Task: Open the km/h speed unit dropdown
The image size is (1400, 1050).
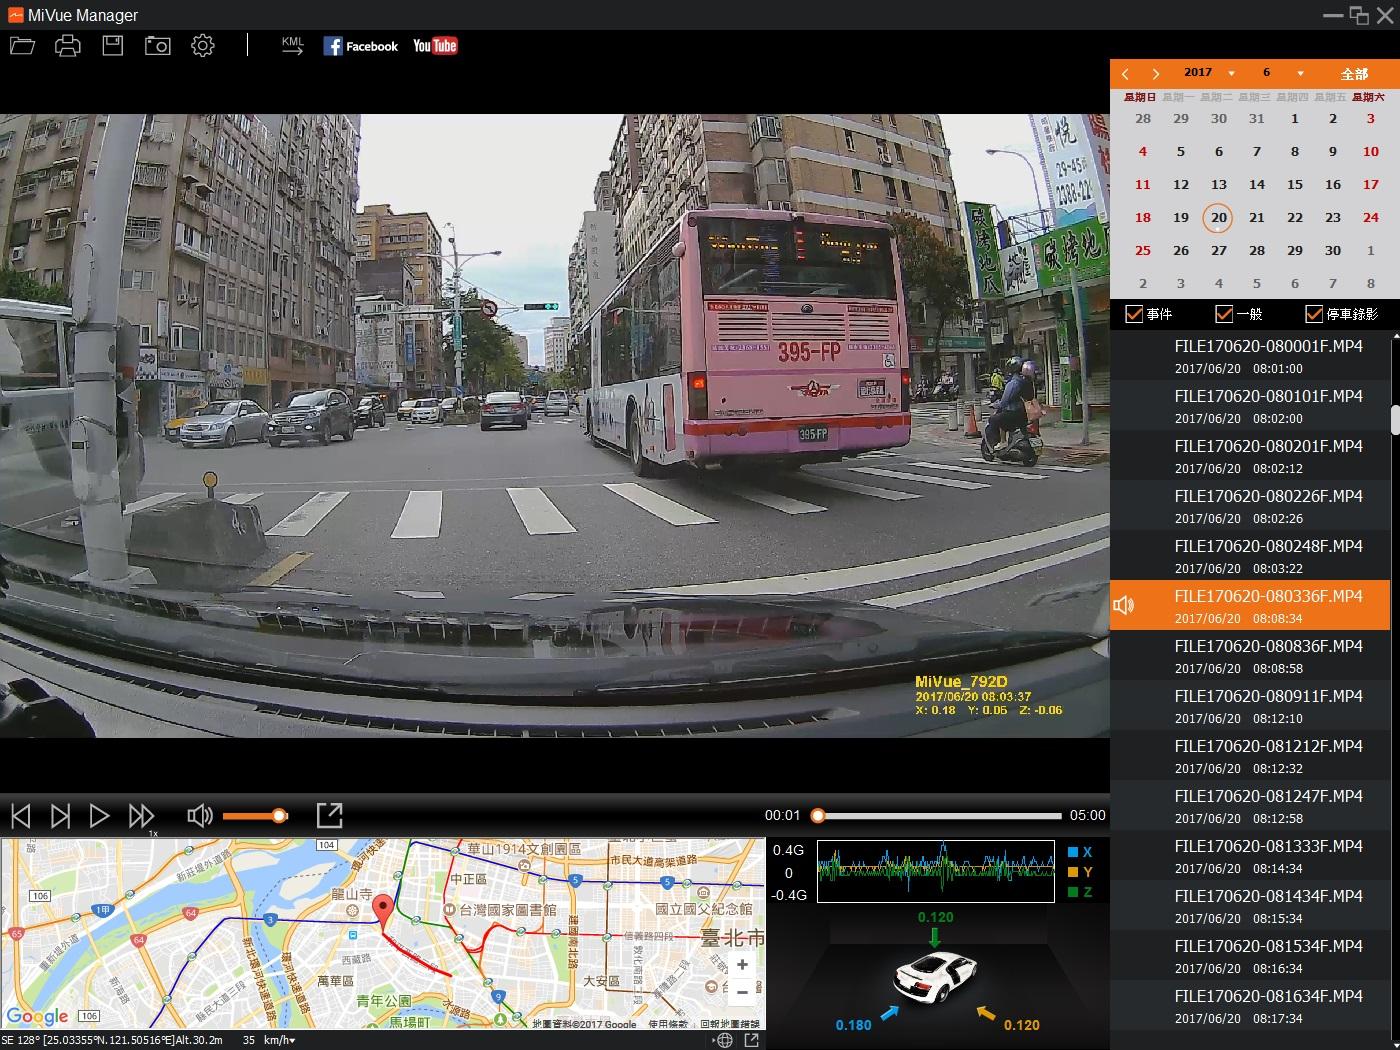Action: 279,1040
